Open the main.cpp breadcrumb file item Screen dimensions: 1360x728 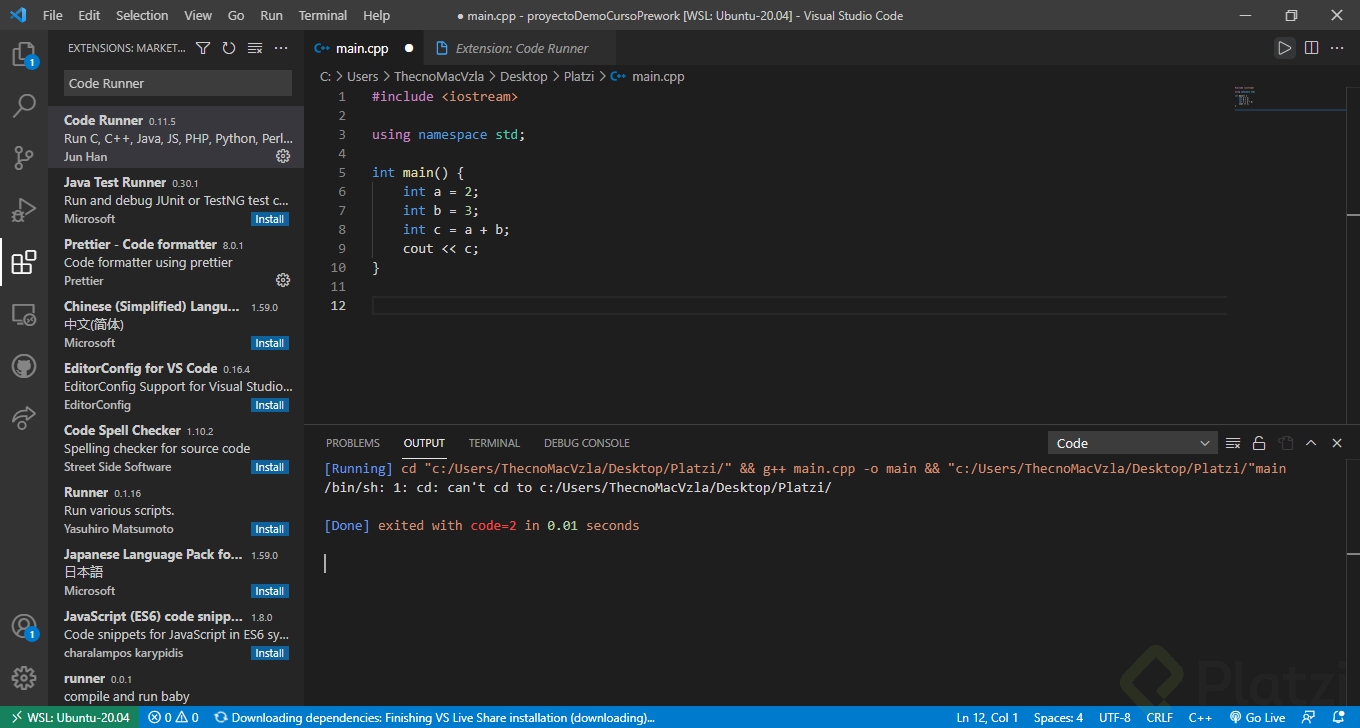click(x=647, y=76)
